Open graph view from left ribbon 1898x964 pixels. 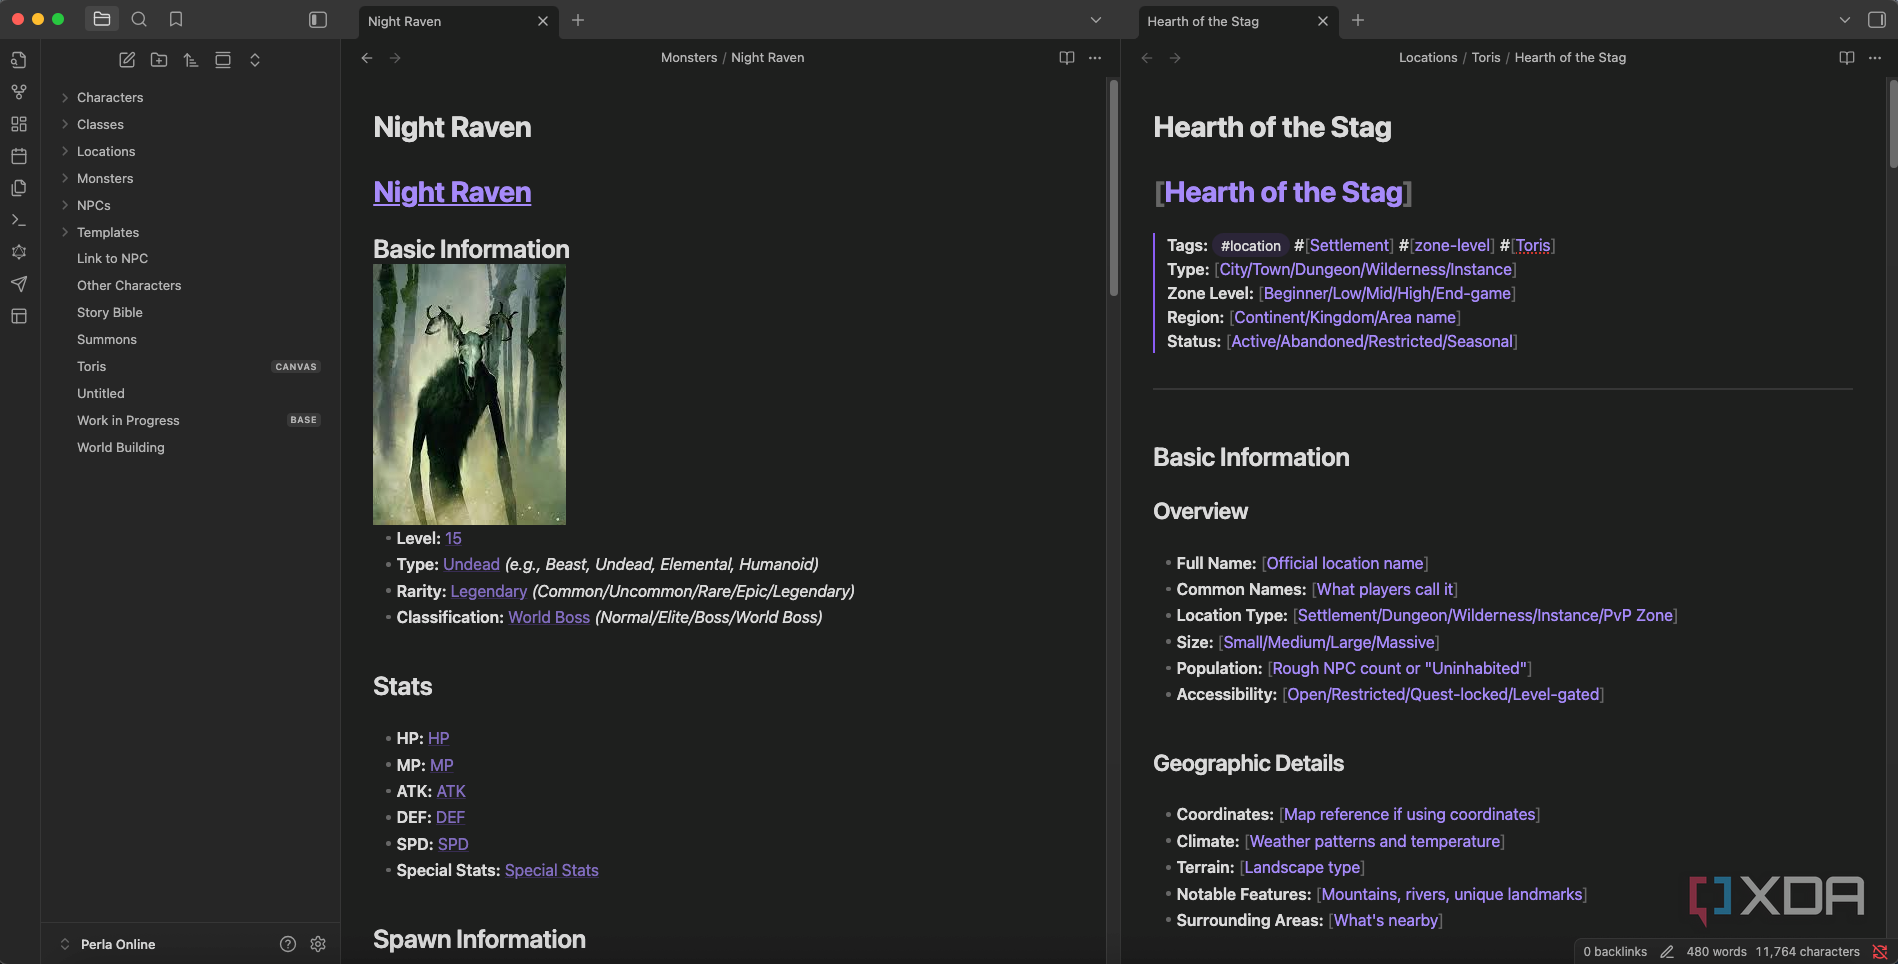pyautogui.click(x=19, y=92)
